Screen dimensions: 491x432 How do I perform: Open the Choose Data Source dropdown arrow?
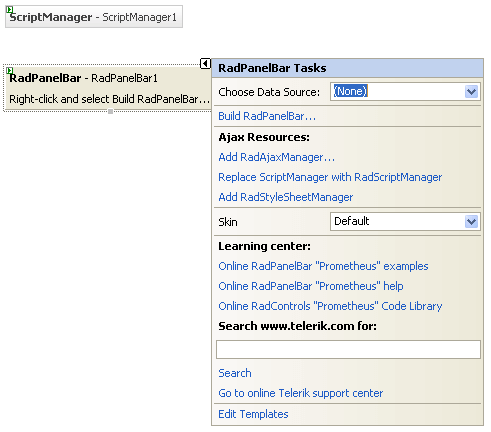pos(471,91)
